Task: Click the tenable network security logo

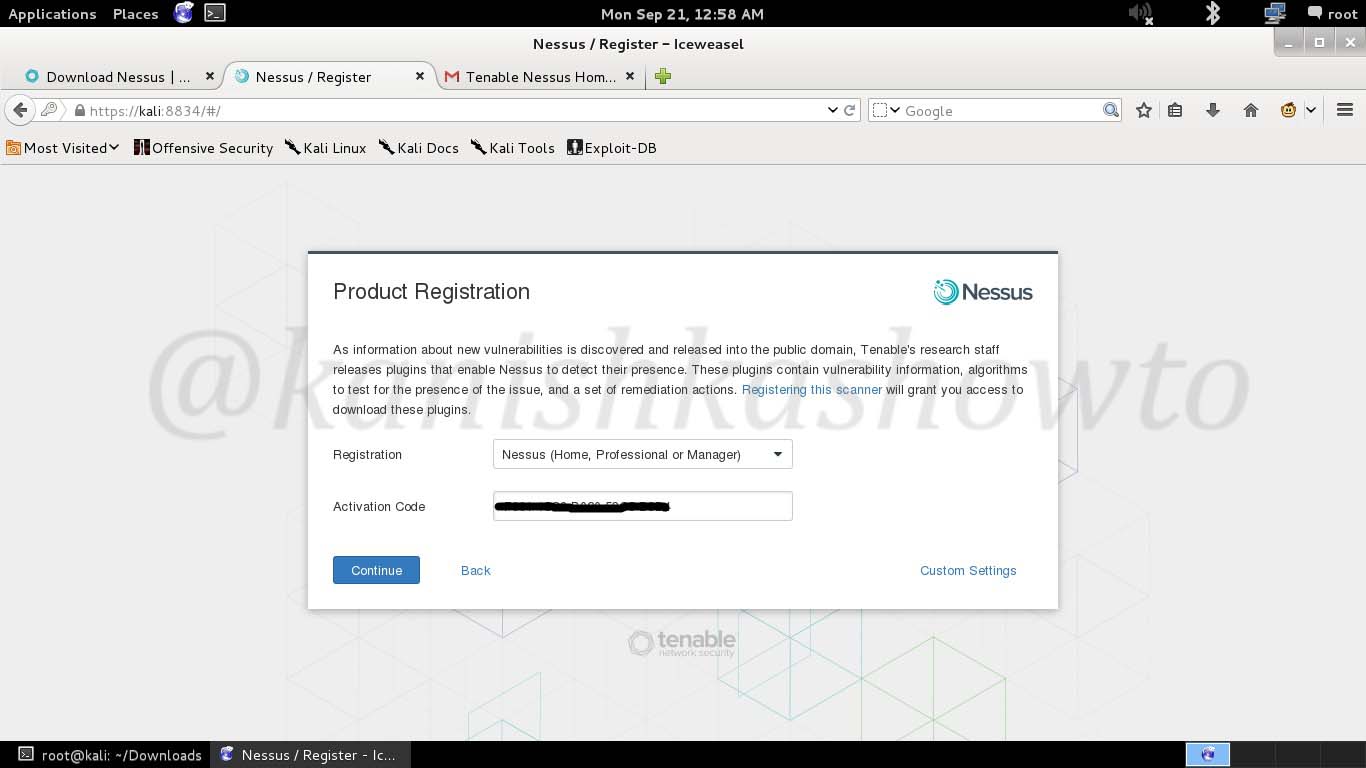Action: click(x=682, y=643)
